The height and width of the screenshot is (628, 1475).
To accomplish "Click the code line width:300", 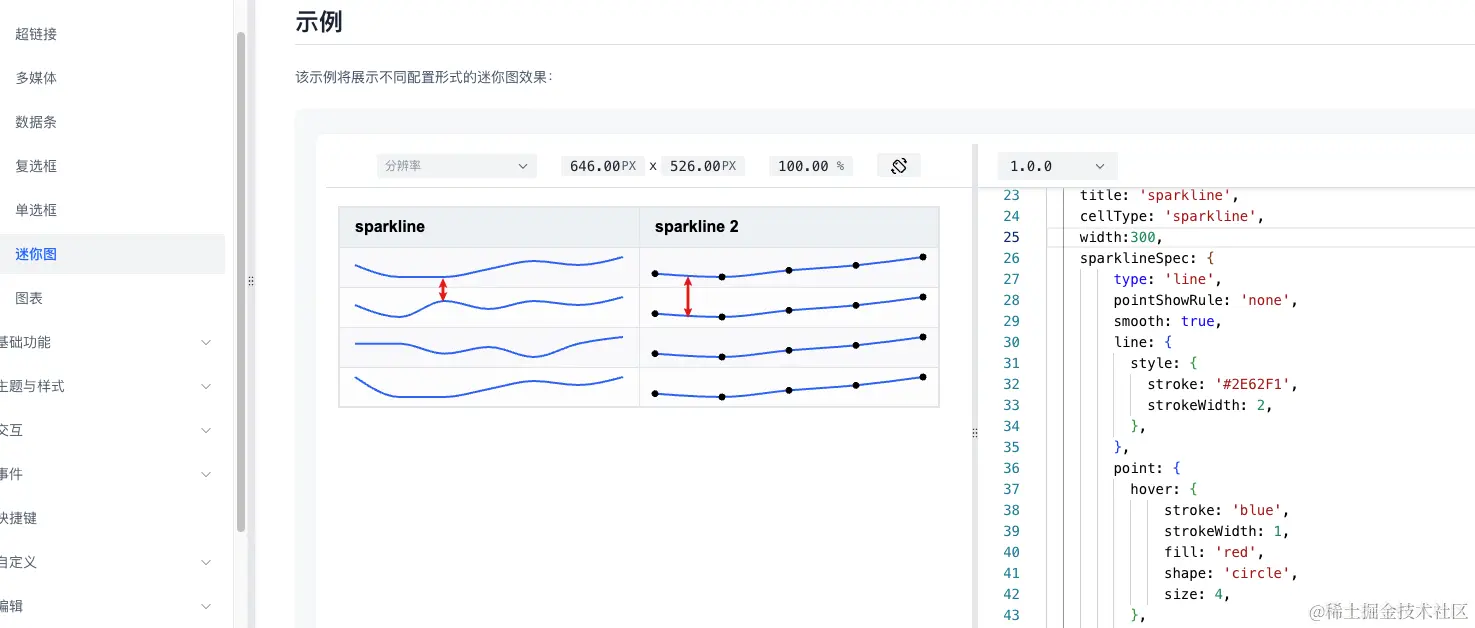I will 1121,237.
